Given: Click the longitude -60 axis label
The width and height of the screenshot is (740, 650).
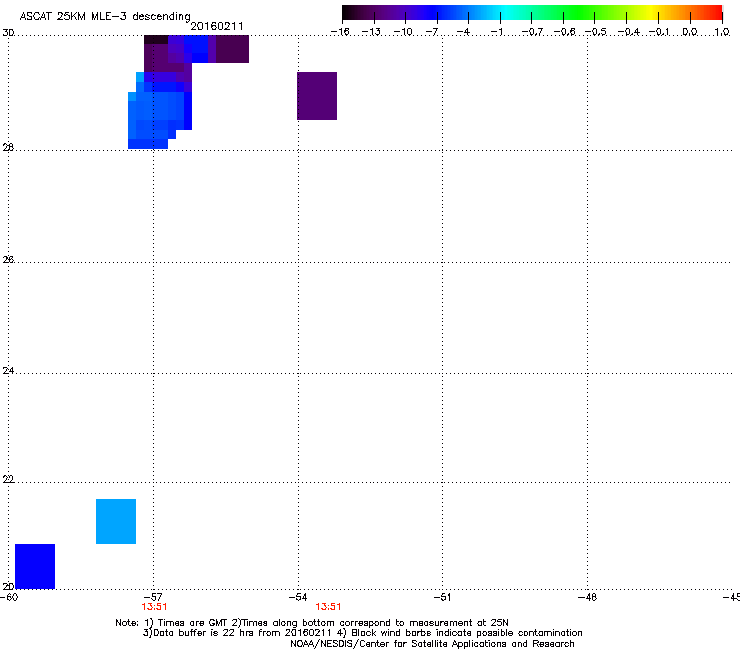Looking at the screenshot, I should coord(9,597).
